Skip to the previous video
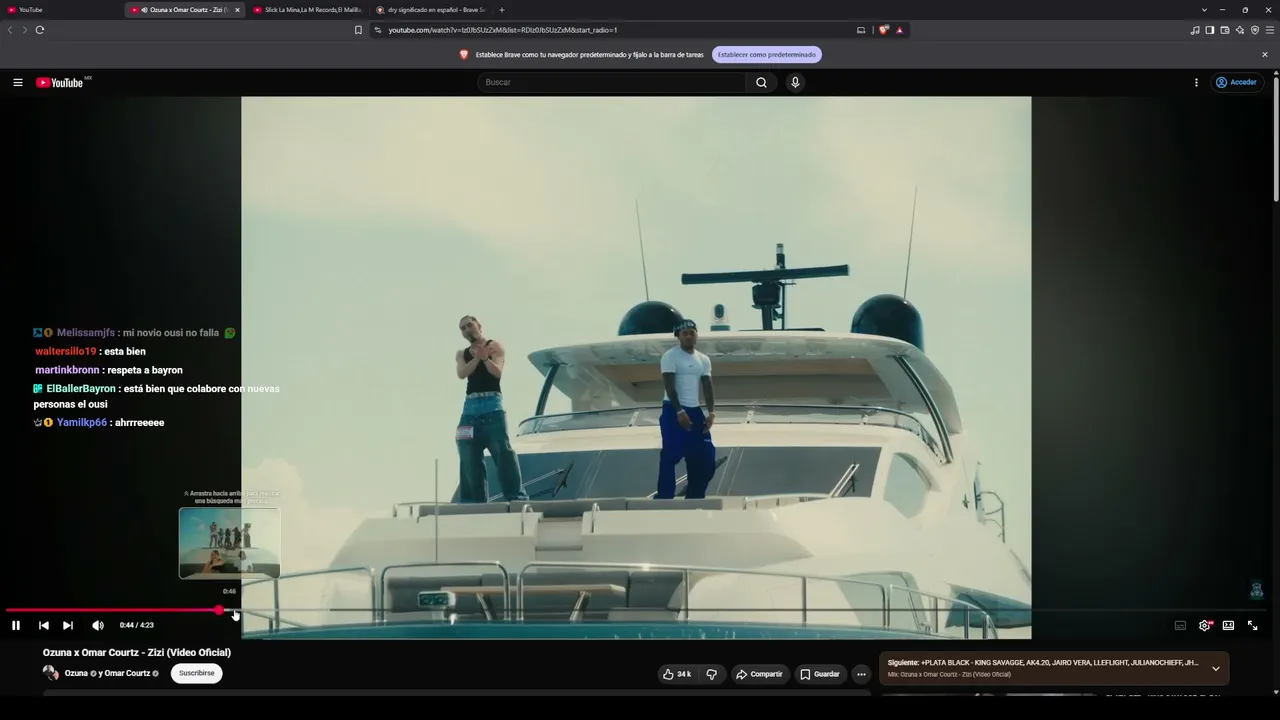The image size is (1280, 720). [44, 625]
